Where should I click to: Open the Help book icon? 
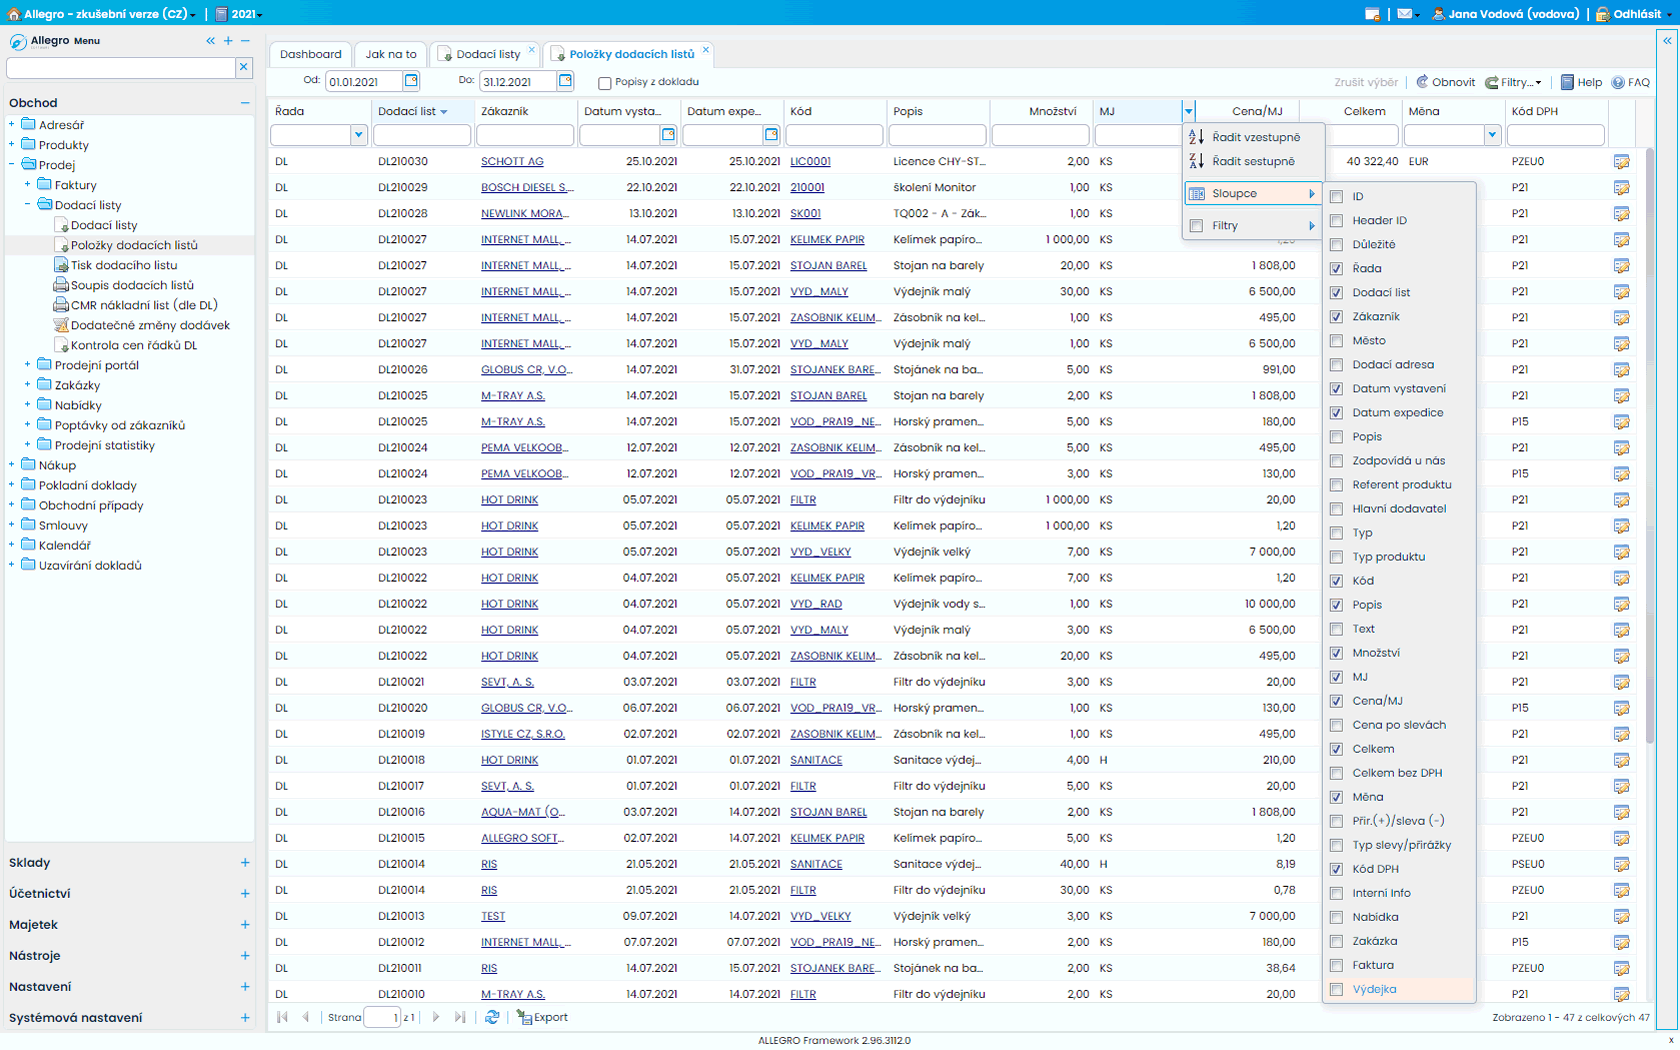point(1567,82)
